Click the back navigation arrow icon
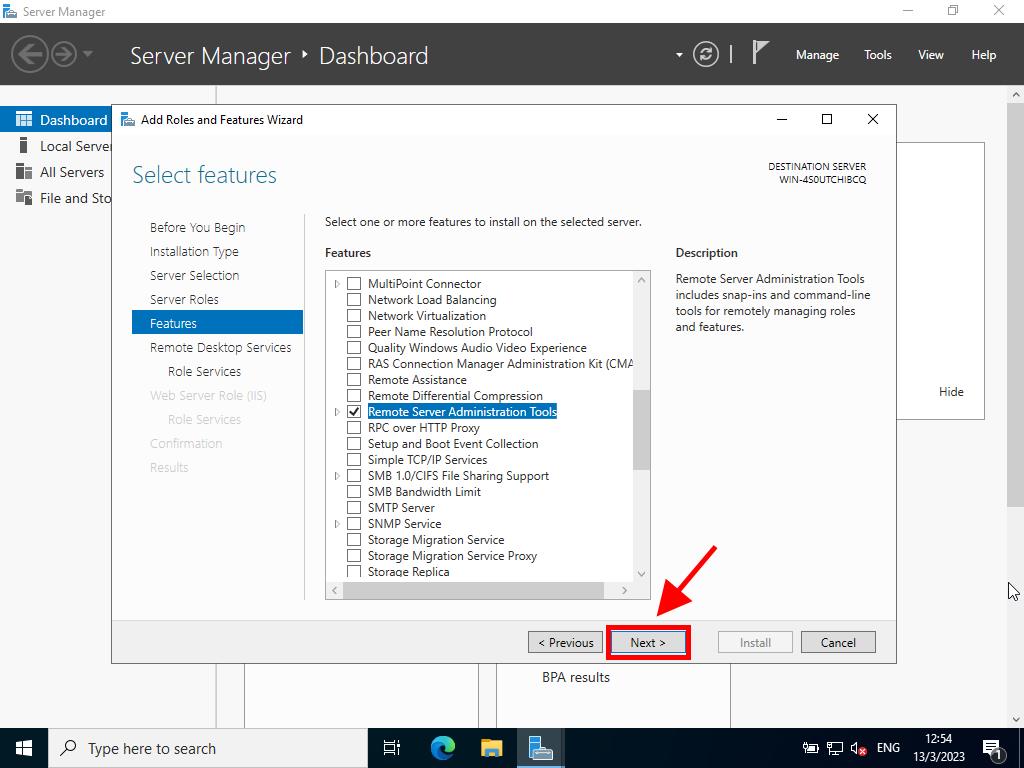Image resolution: width=1024 pixels, height=768 pixels. 30,54
